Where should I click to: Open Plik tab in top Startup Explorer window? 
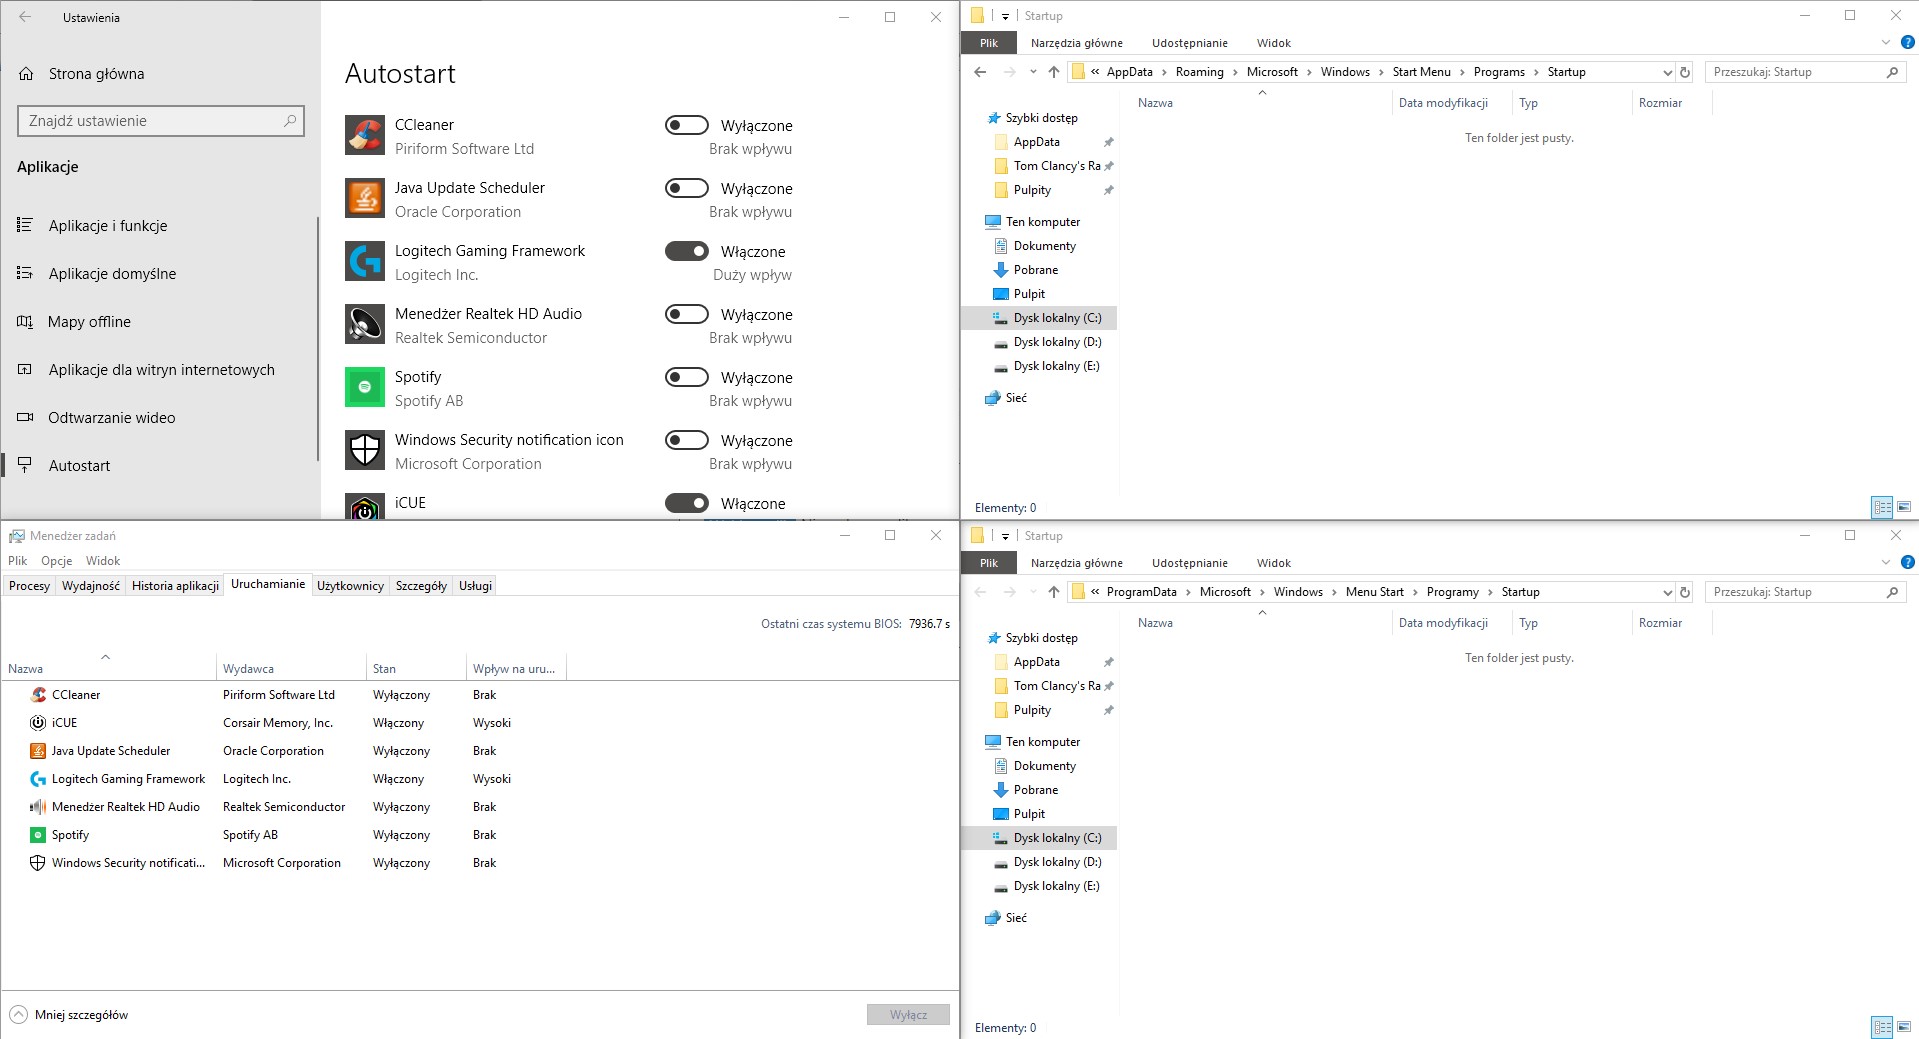(x=989, y=43)
